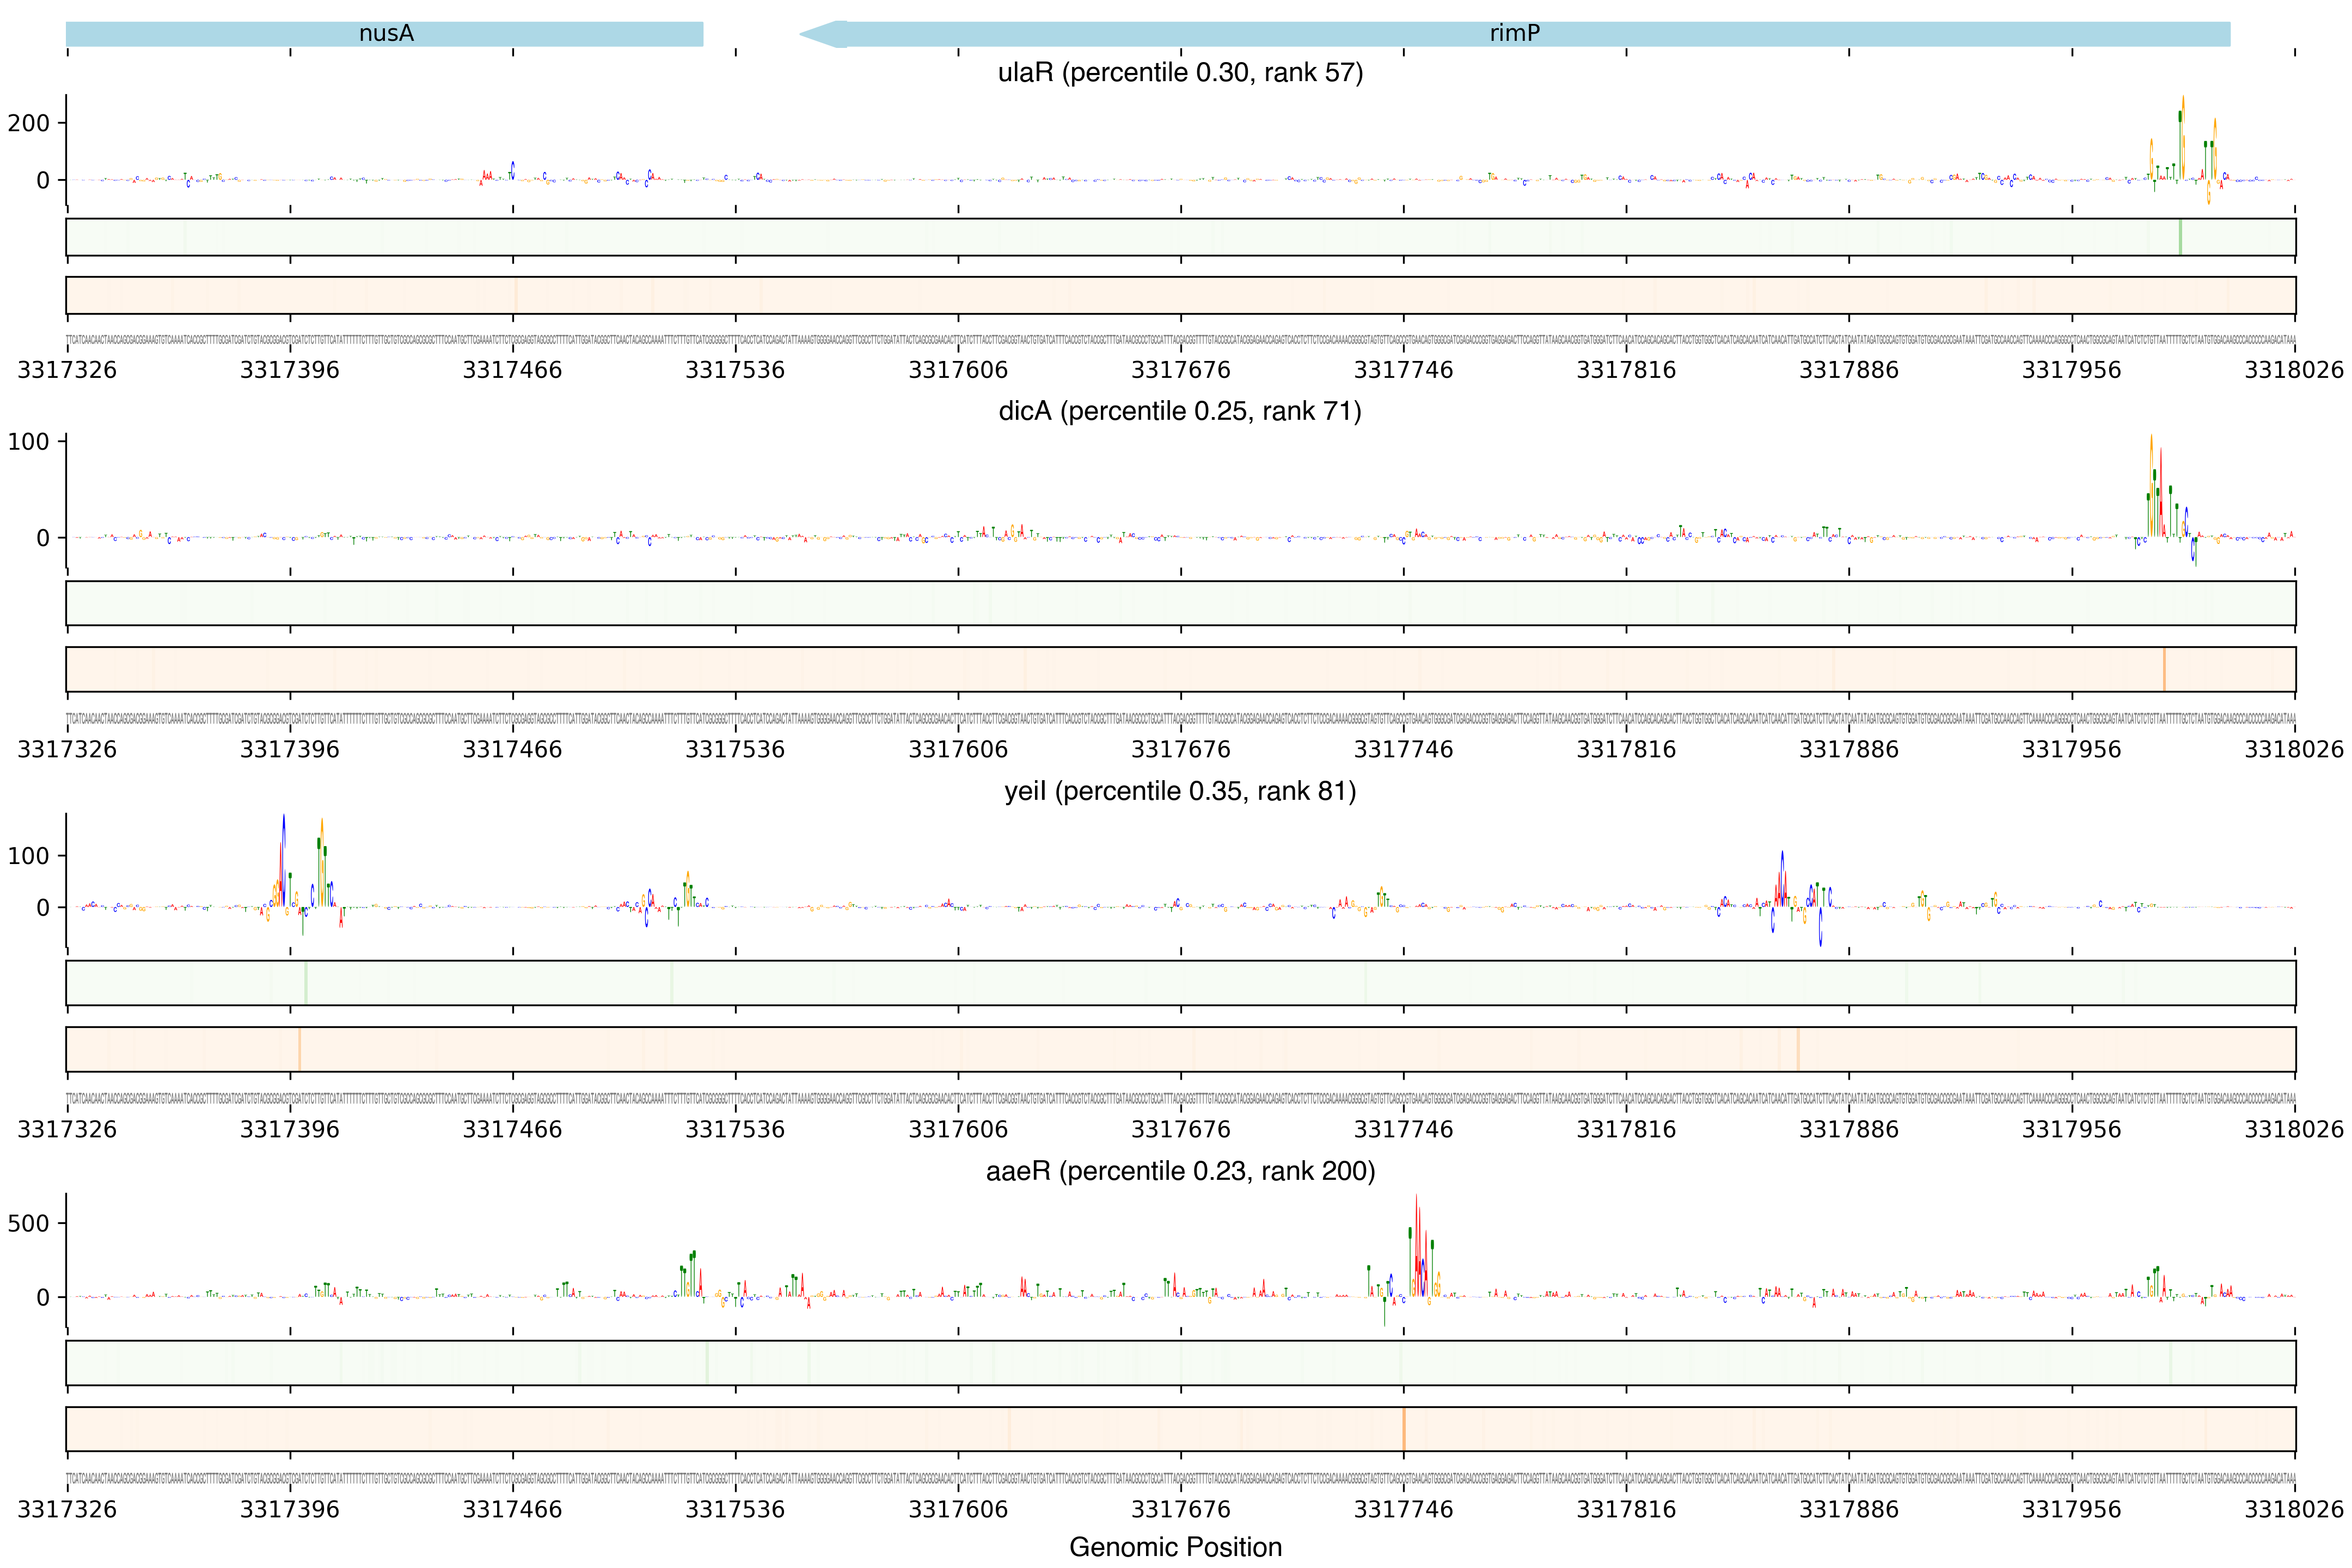Click the yeiI percentile panel title

(x=1180, y=791)
